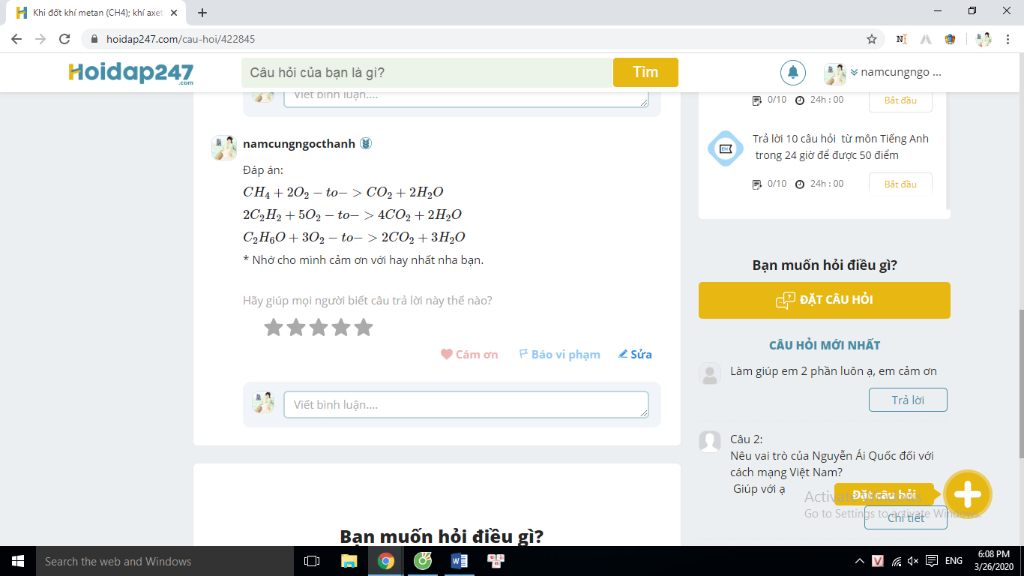Click Chrome icon in taskbar

click(x=386, y=561)
